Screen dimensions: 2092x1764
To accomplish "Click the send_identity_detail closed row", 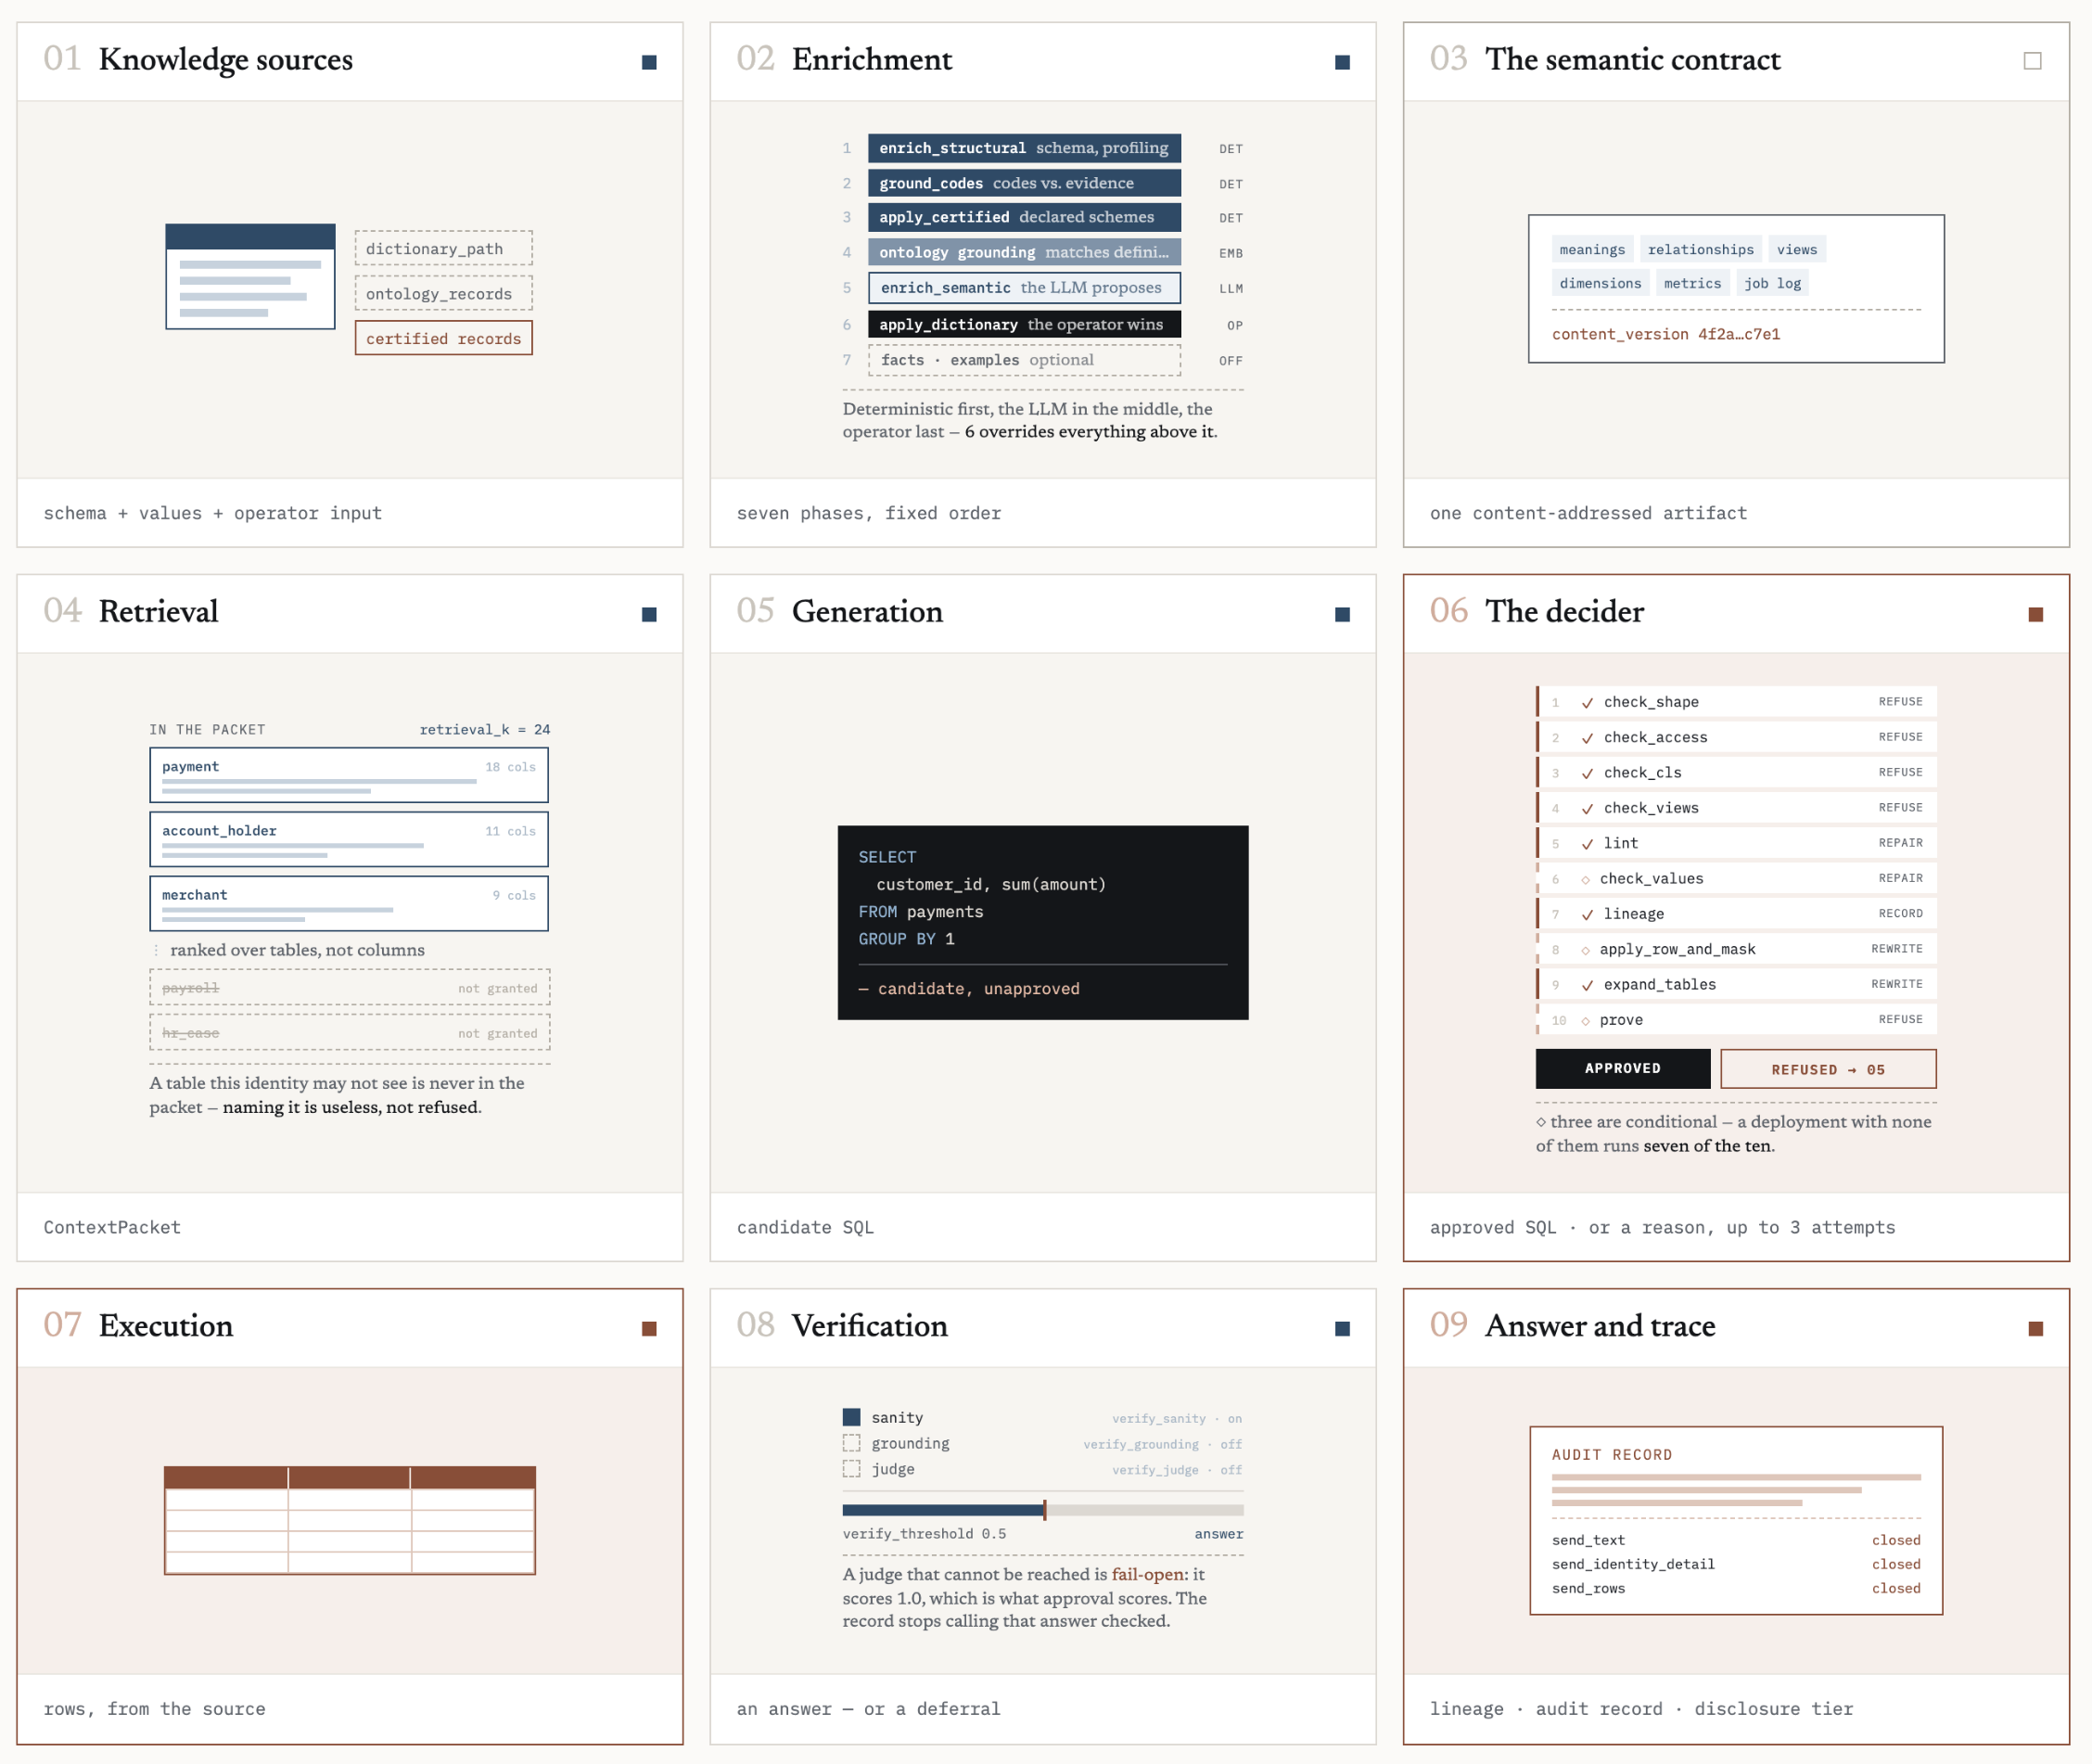I will (1735, 1564).
